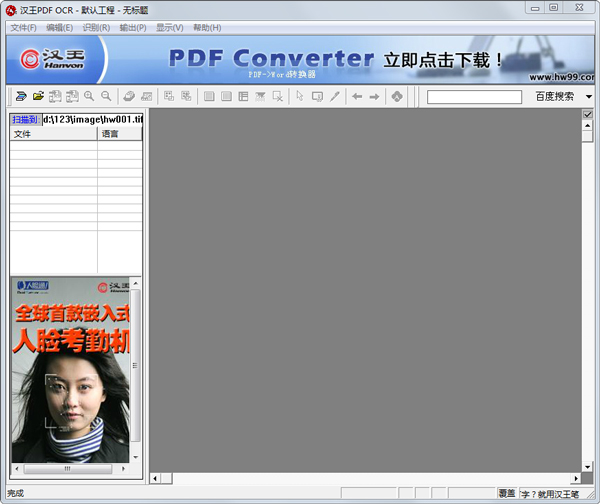Click the main horizontal scrollbar thumb
Viewport: 600px width, 504px height.
166,478
